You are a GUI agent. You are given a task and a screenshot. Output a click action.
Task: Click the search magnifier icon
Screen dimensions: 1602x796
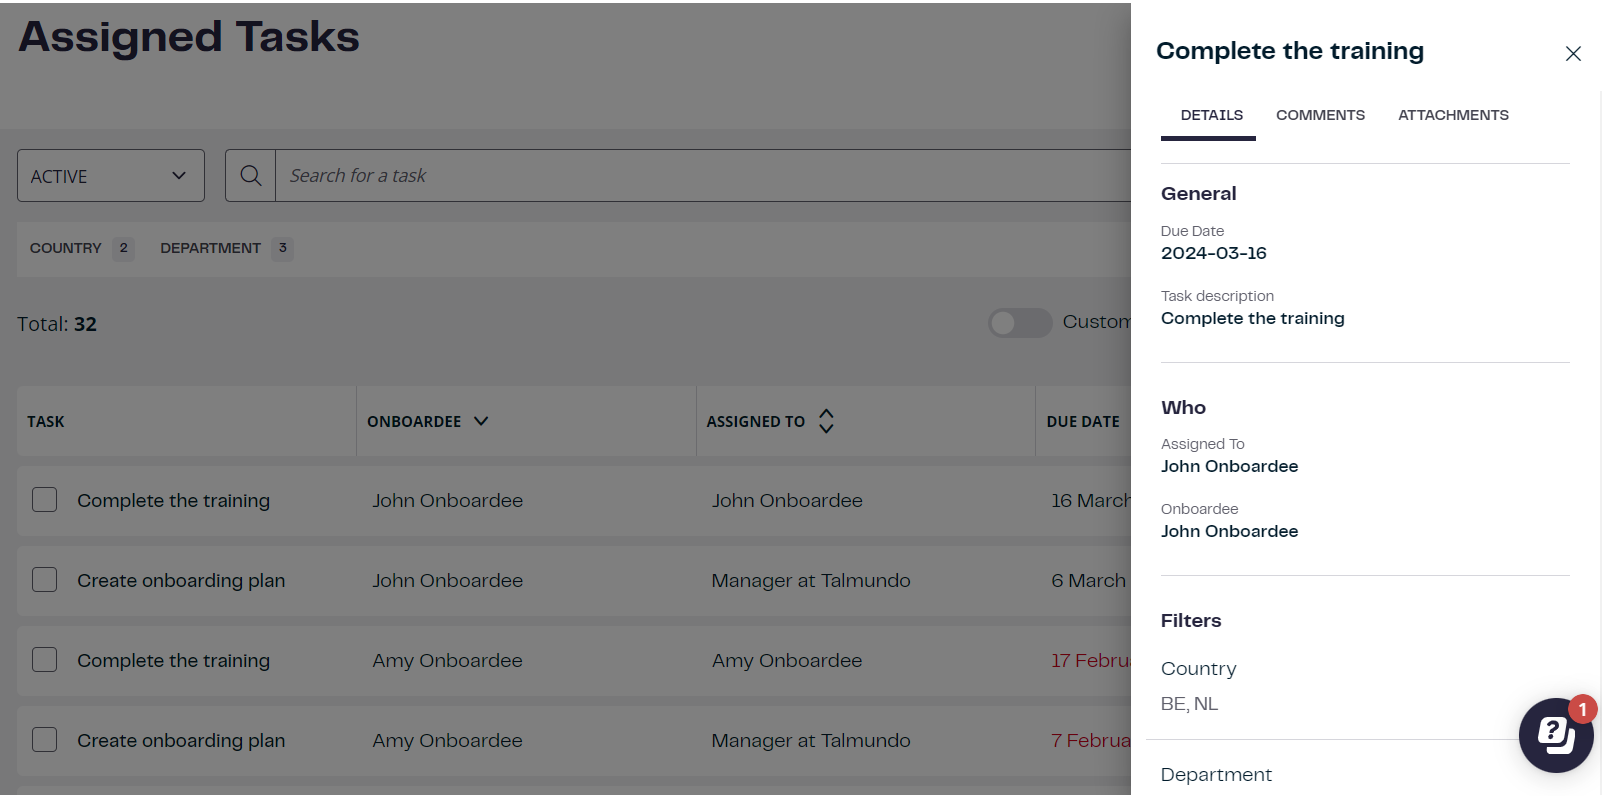point(251,176)
